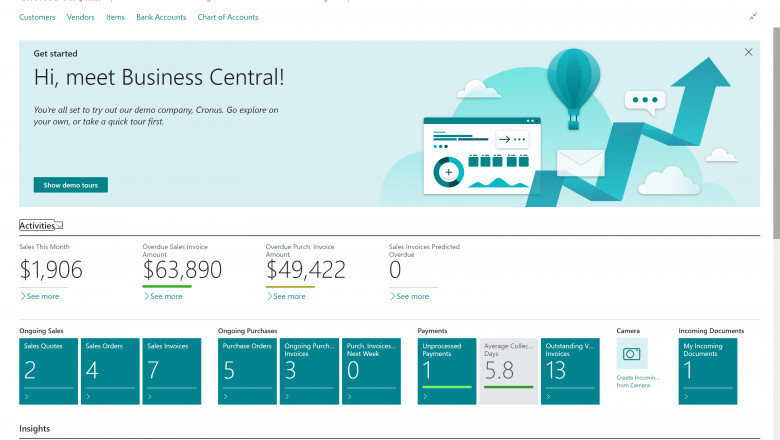See more under Sales Invoices Predicted Overdue
Screen dimensions: 780x440
(x=409, y=296)
